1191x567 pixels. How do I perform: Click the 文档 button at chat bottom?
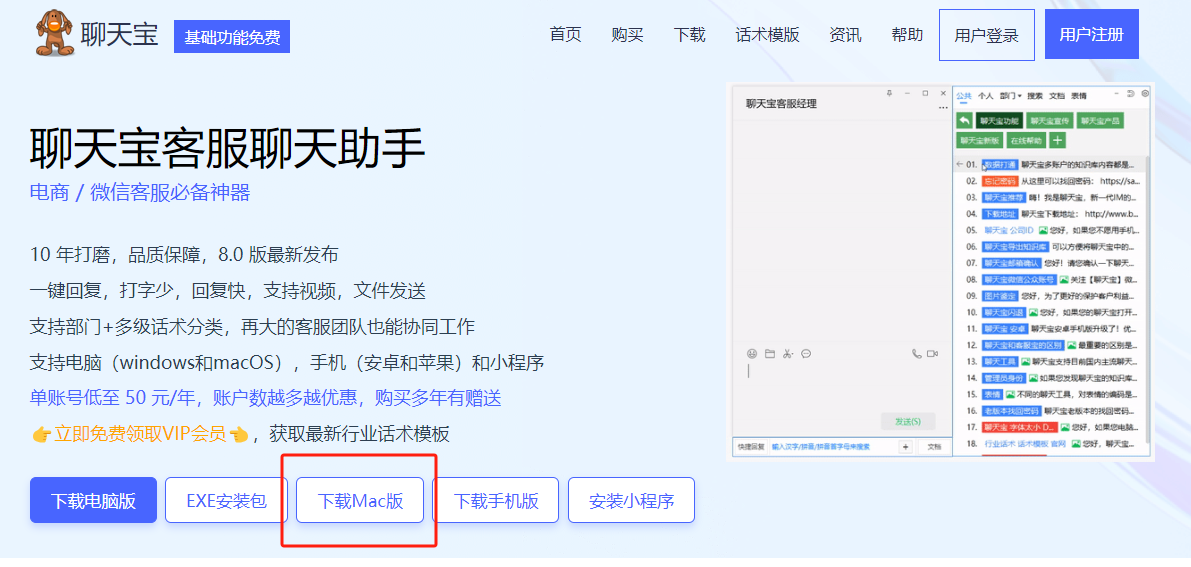tap(934, 447)
